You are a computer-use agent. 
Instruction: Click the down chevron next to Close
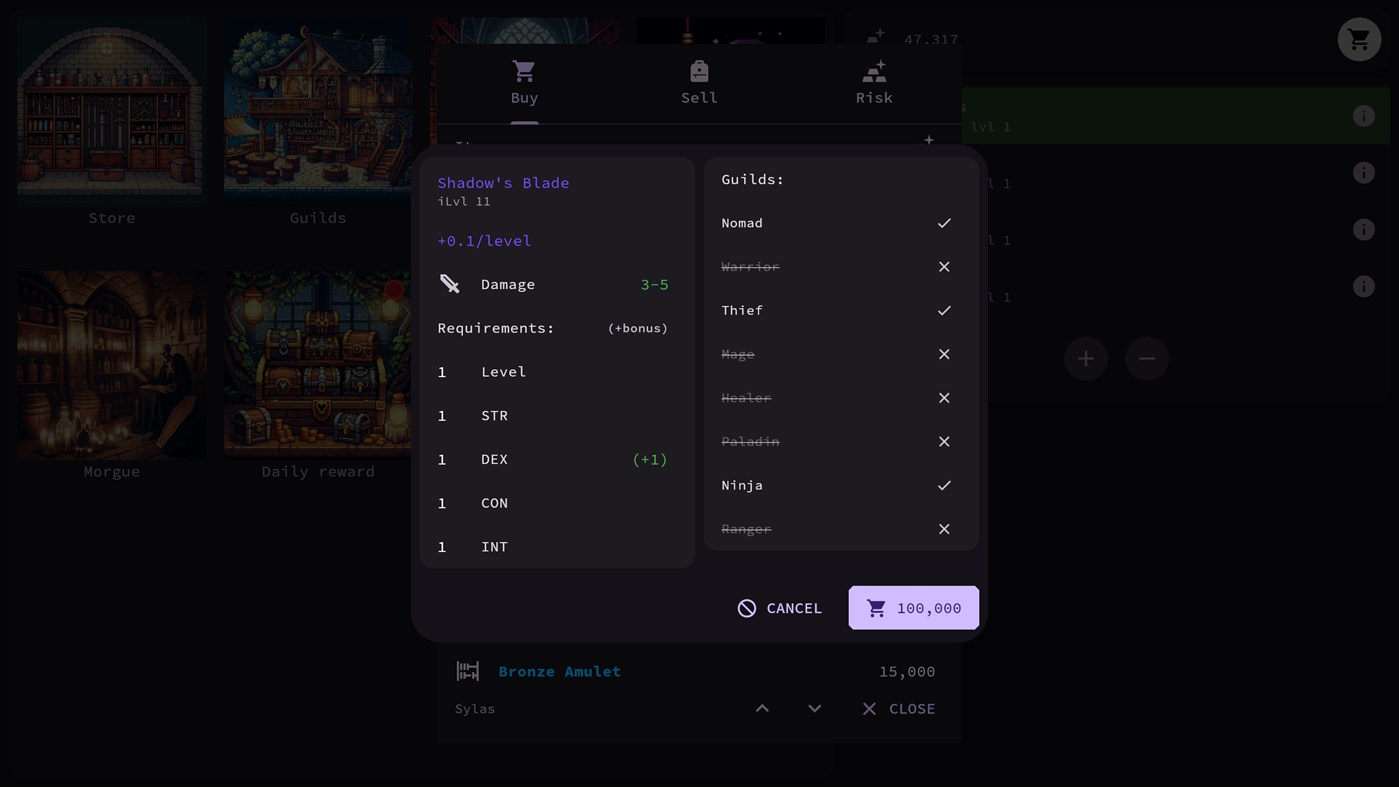pyautogui.click(x=814, y=708)
